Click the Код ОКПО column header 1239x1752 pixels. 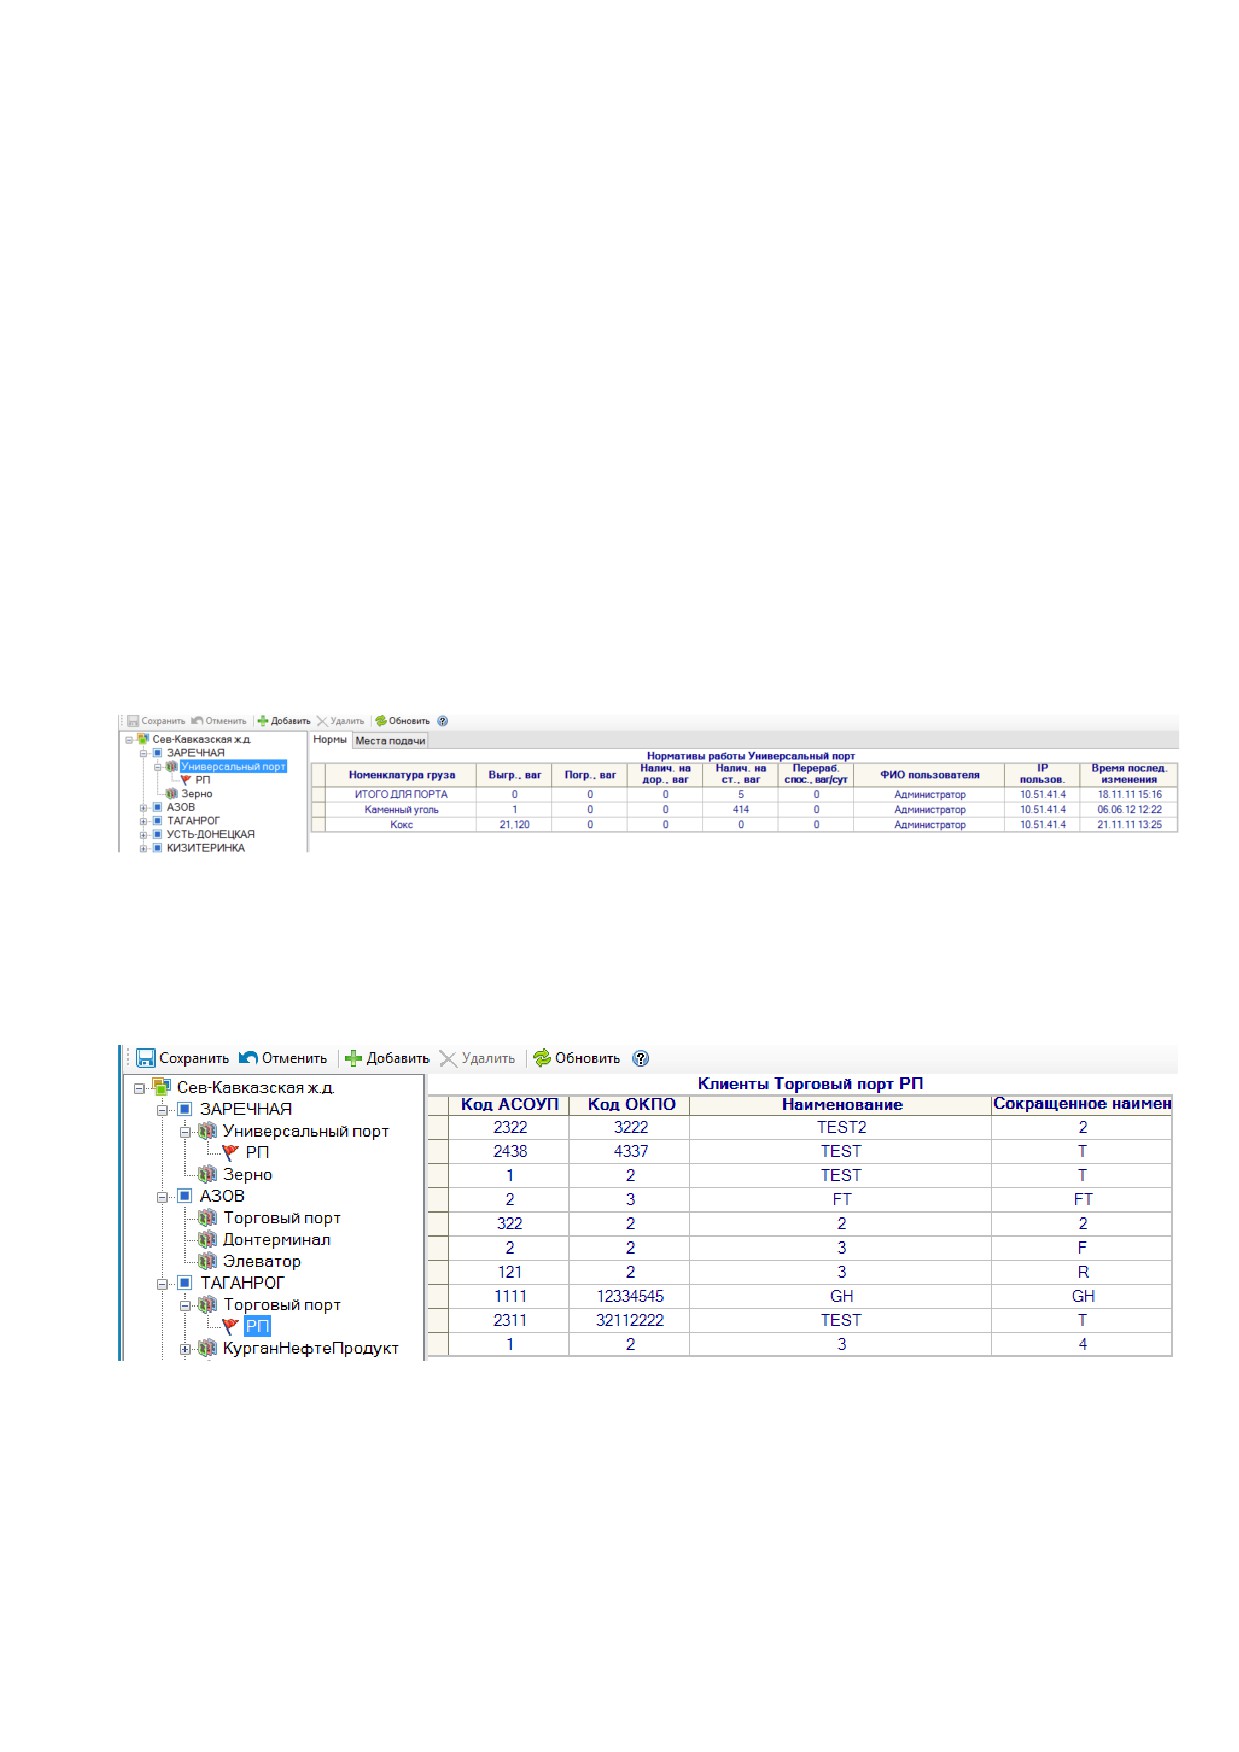coord(630,1105)
